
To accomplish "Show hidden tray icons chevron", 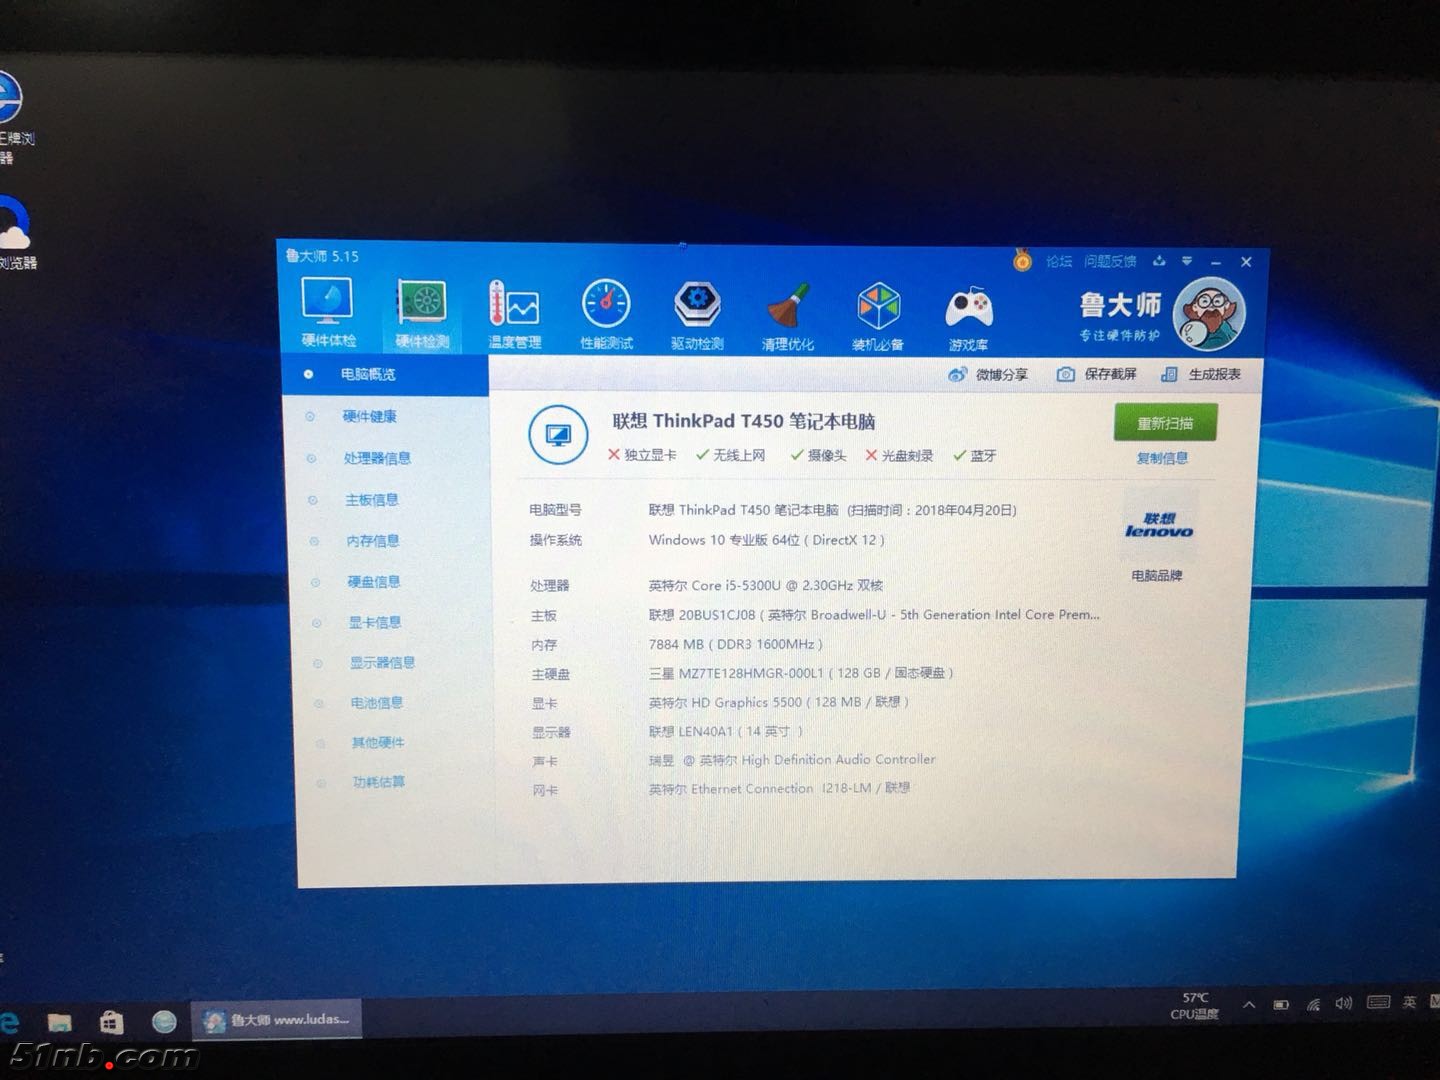I will coord(1250,1005).
